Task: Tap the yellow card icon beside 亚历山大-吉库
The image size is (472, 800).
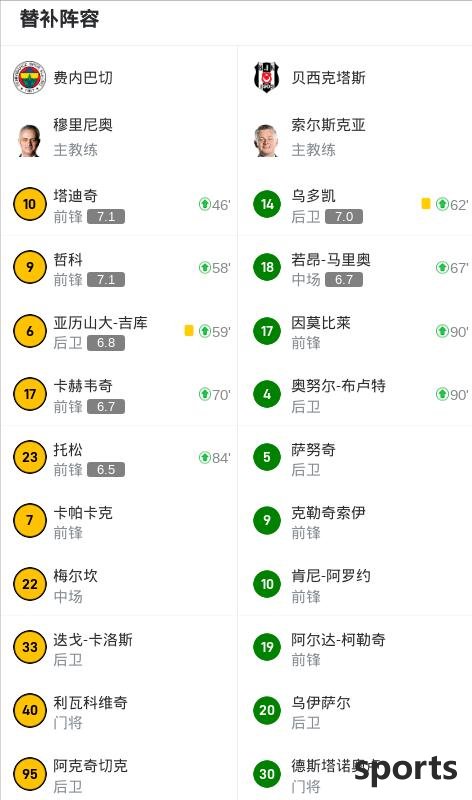Action: click(189, 331)
